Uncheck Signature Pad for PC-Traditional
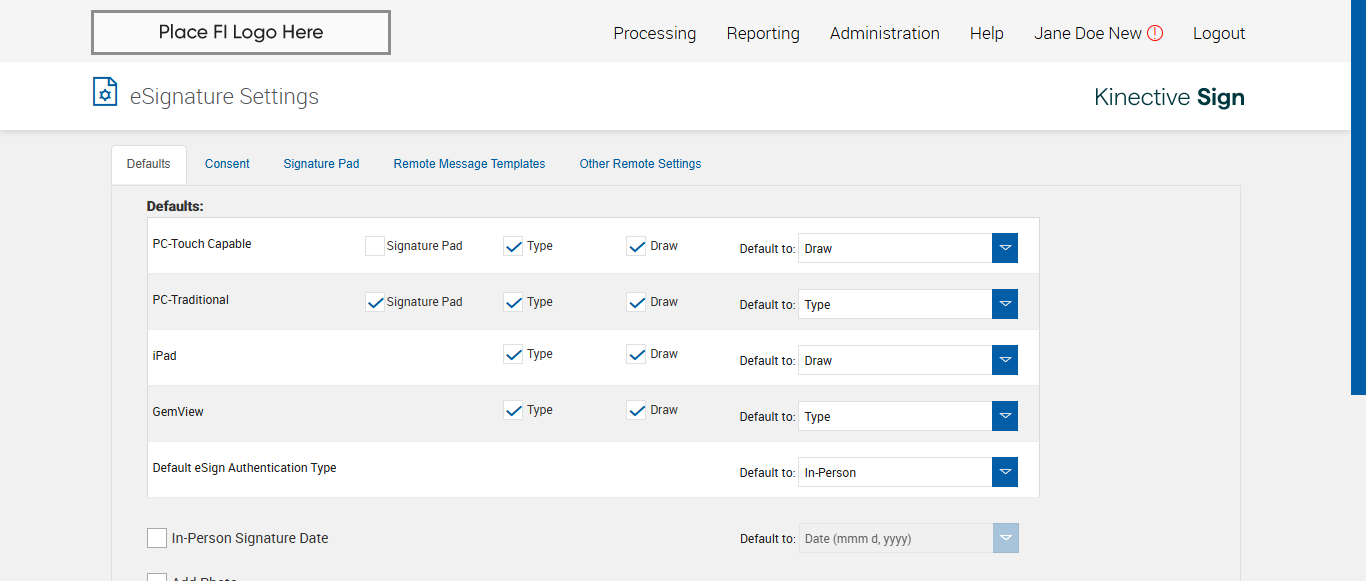 click(x=375, y=302)
